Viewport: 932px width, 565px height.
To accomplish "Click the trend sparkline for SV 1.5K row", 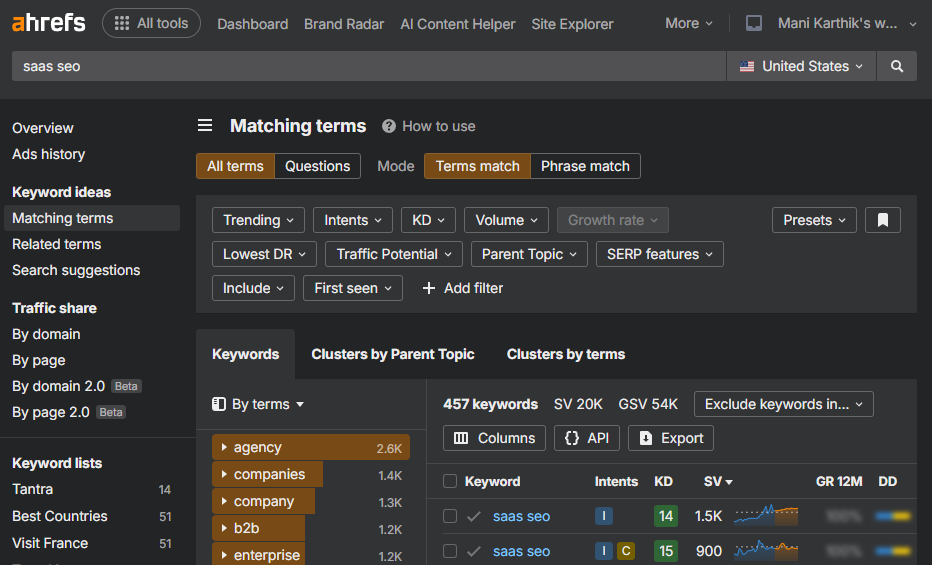I will (766, 515).
